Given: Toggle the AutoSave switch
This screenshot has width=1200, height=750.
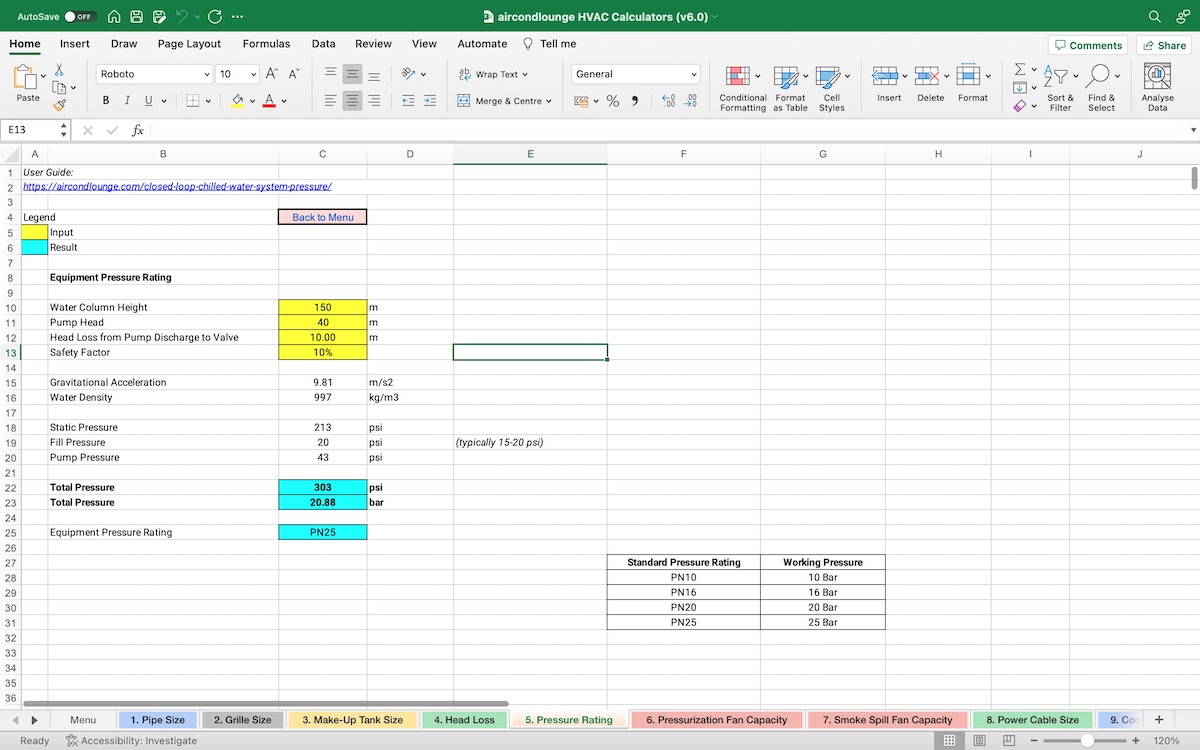Looking at the screenshot, I should click(79, 17).
